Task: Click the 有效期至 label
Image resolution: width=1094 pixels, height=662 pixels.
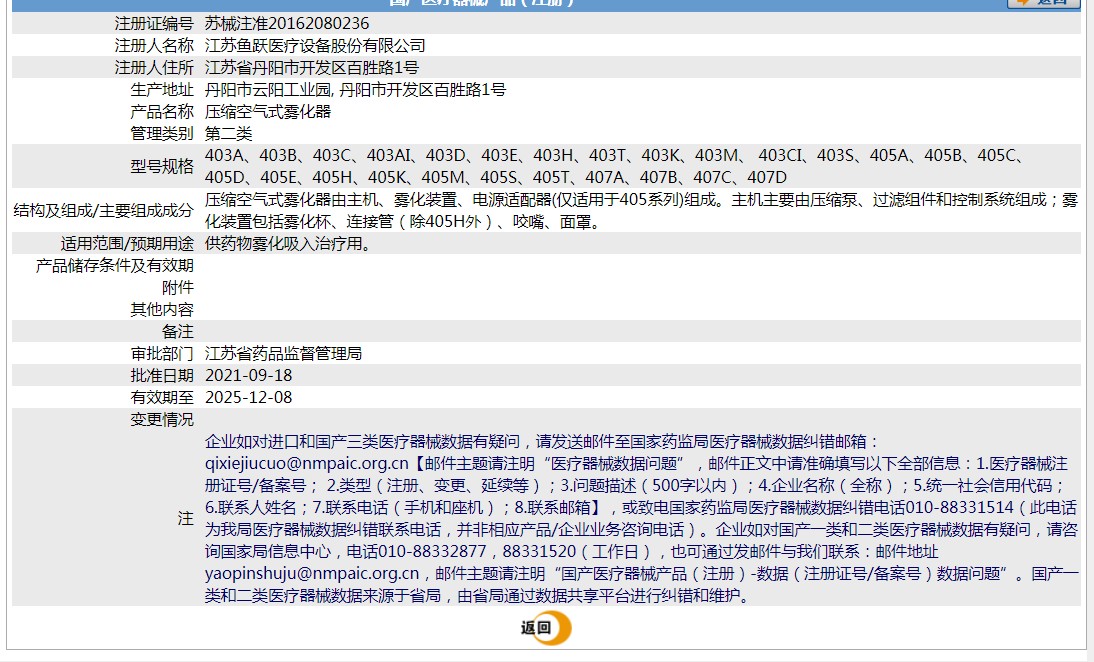Action: (162, 398)
